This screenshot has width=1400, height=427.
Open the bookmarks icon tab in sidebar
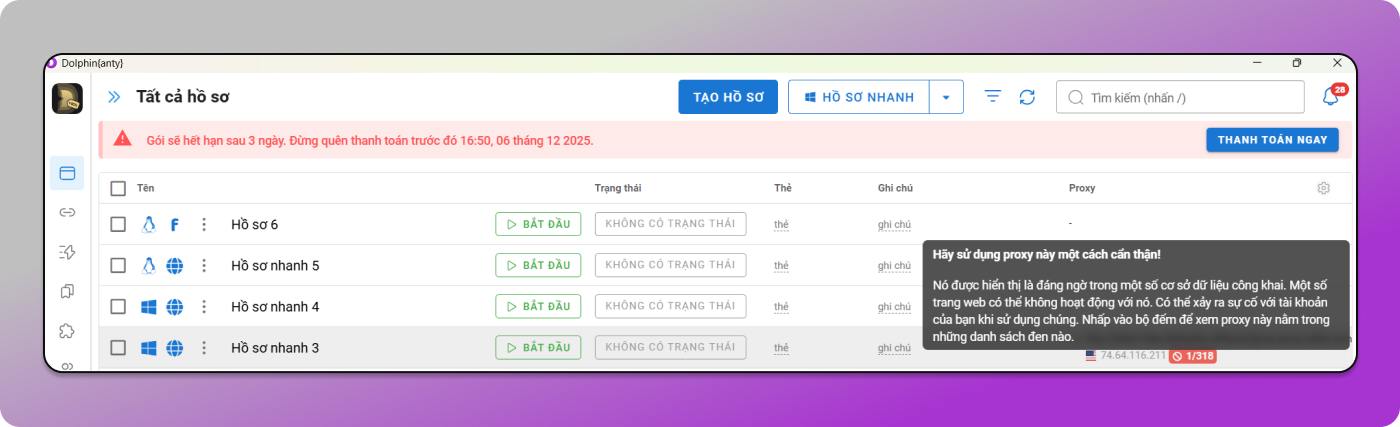67,291
